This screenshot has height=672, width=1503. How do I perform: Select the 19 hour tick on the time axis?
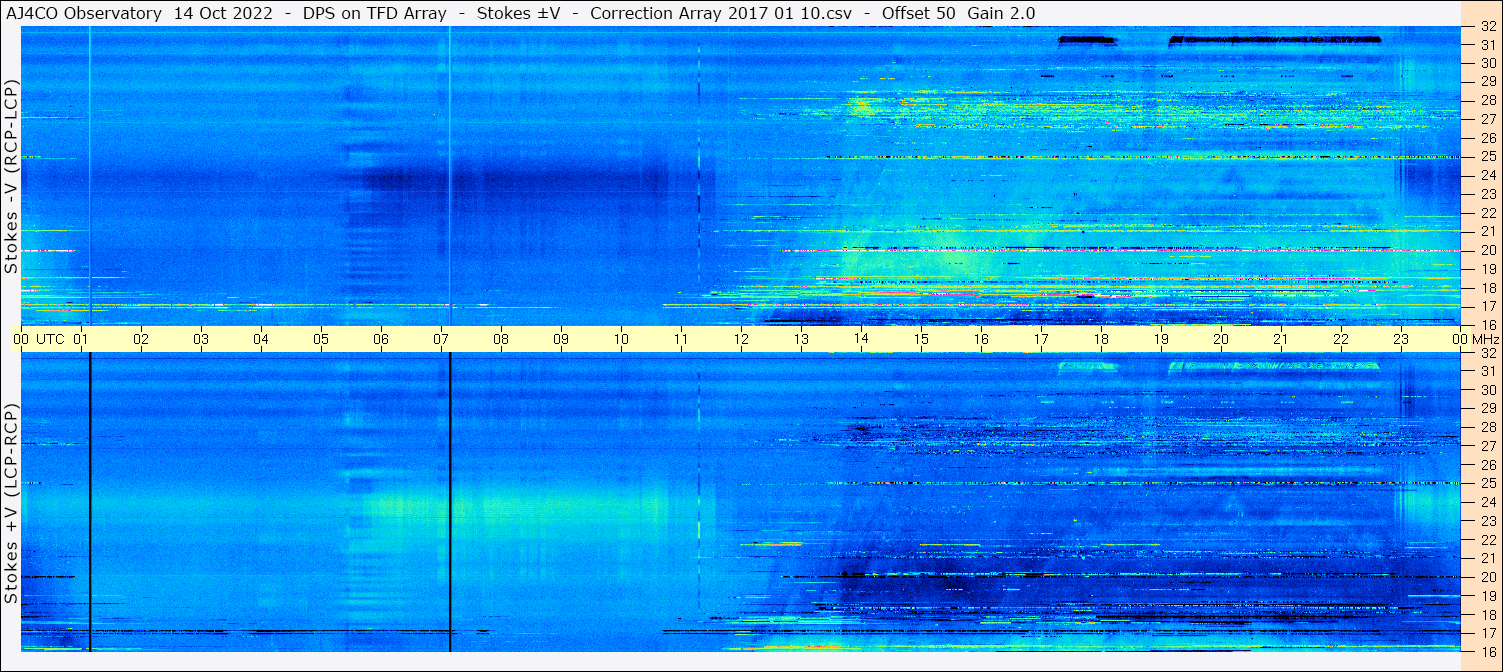point(1162,339)
